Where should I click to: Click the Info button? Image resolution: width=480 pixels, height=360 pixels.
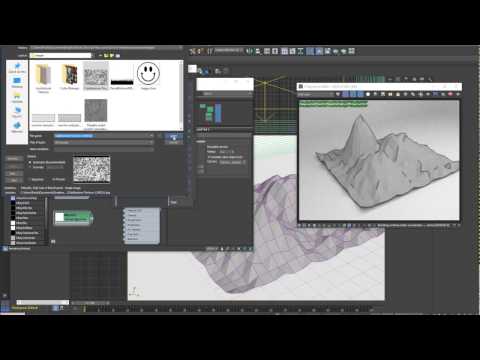[x=14, y=173]
